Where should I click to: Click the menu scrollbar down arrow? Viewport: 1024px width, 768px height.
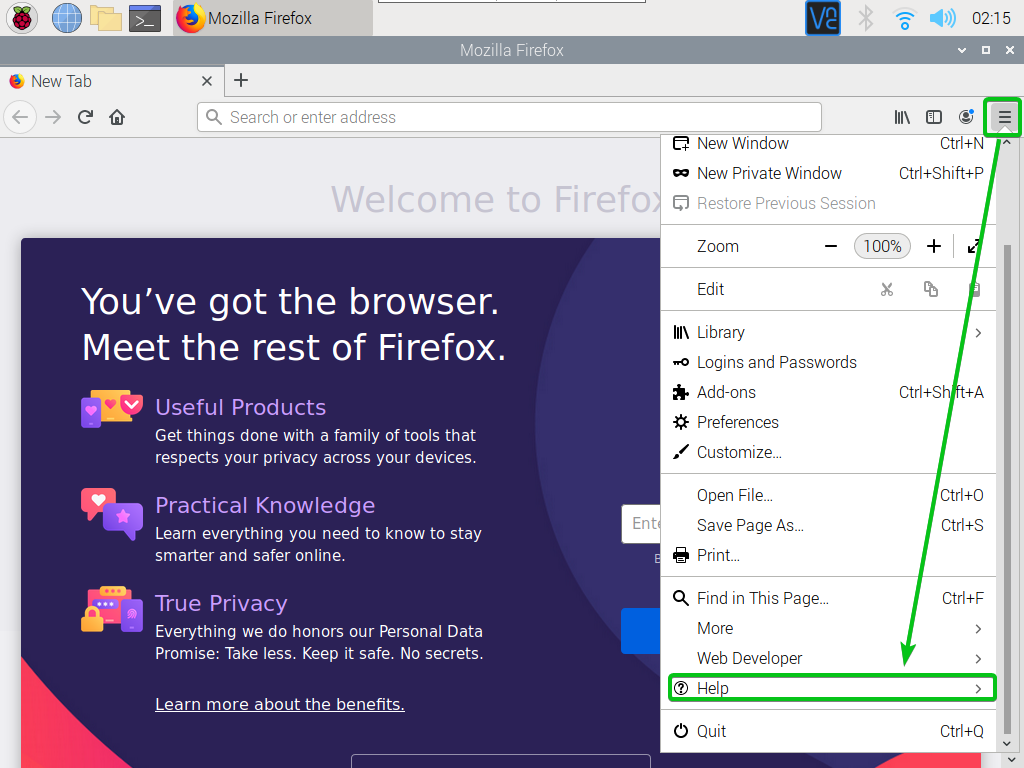(1007, 744)
